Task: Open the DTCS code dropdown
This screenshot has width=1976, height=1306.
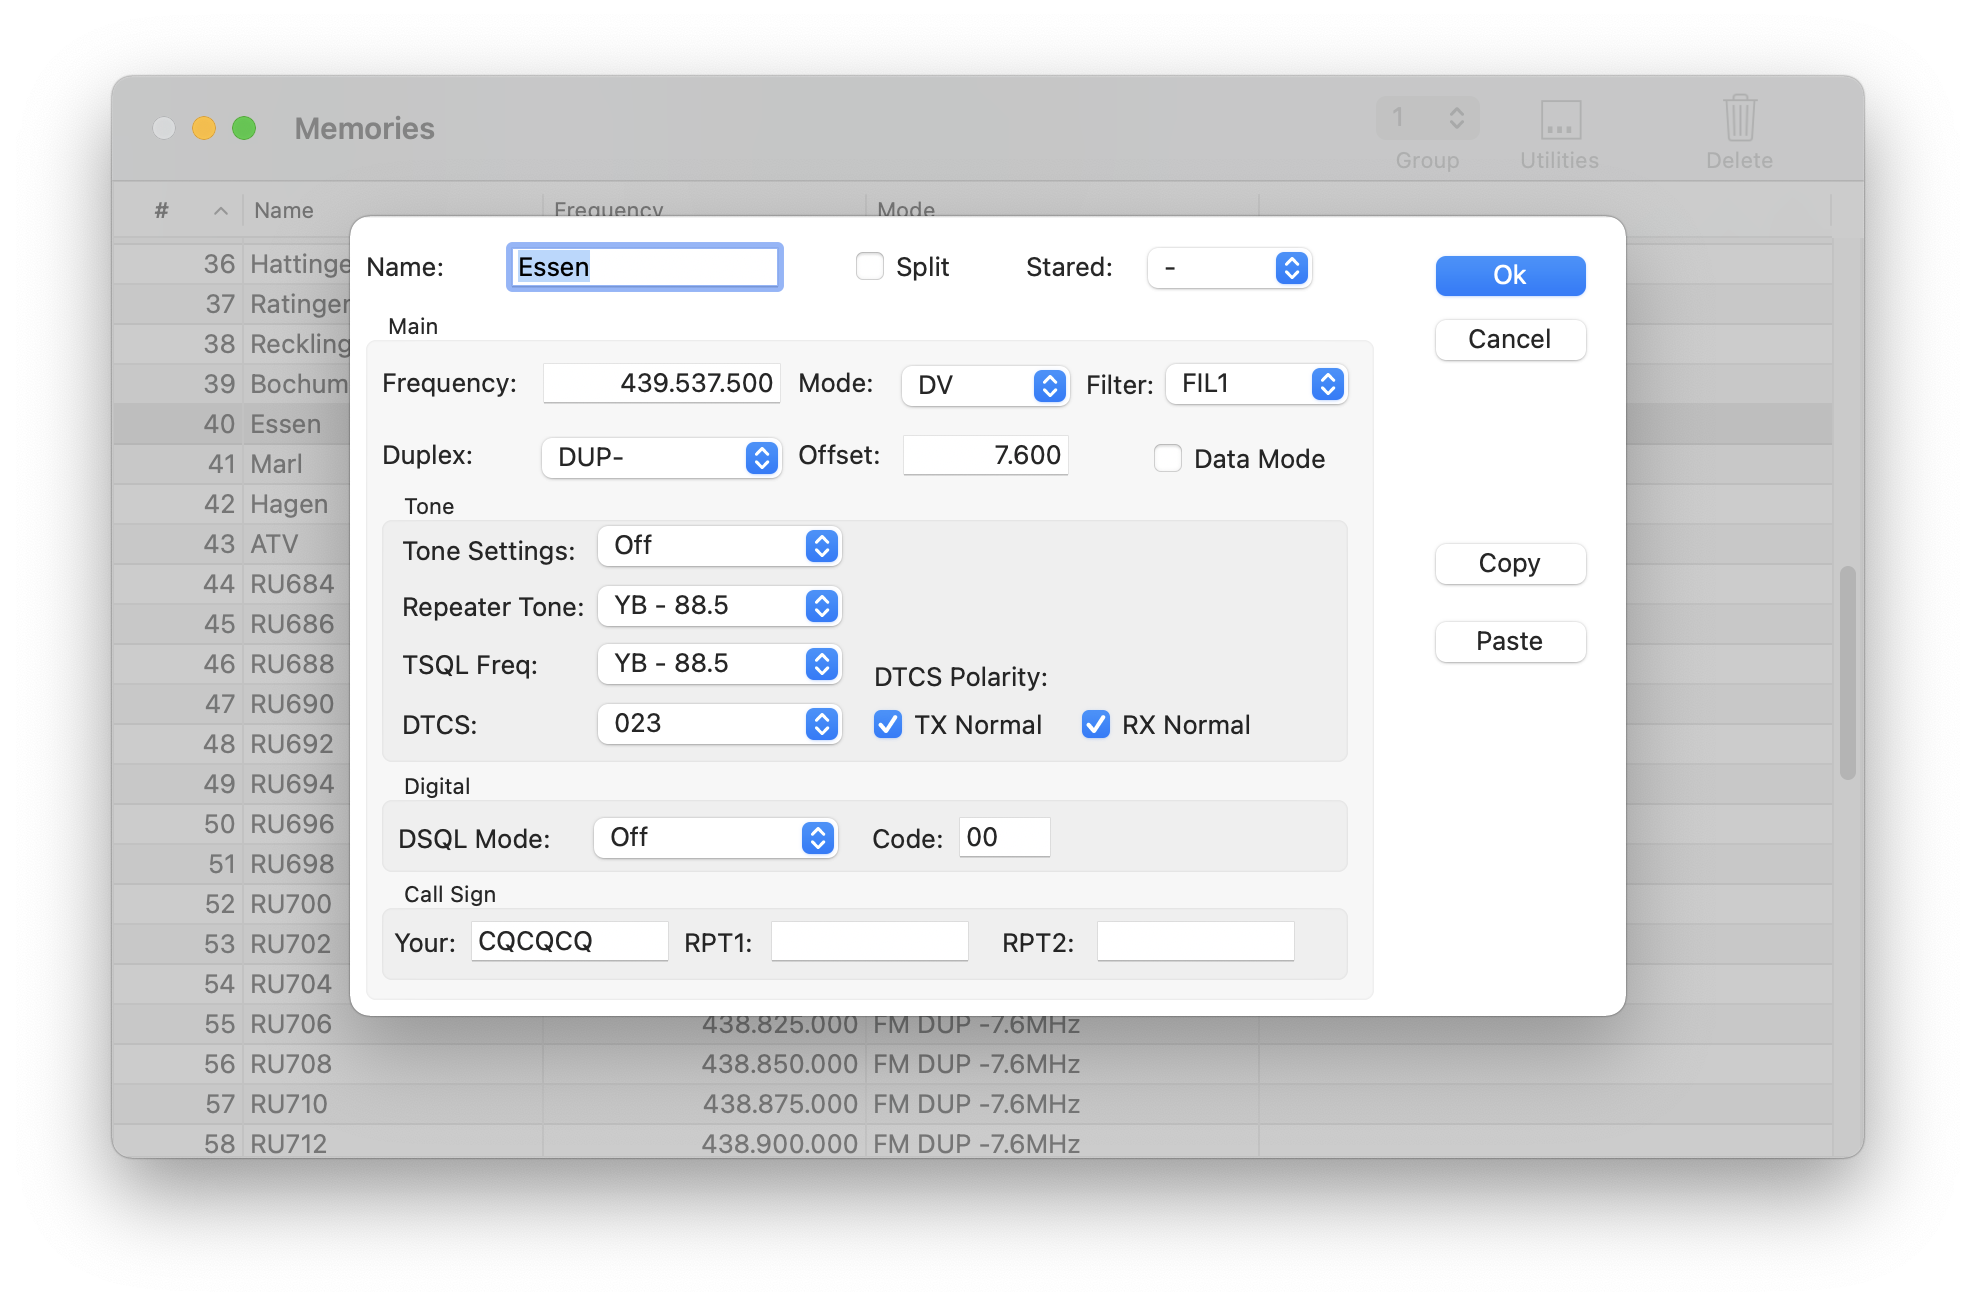Action: pos(719,724)
